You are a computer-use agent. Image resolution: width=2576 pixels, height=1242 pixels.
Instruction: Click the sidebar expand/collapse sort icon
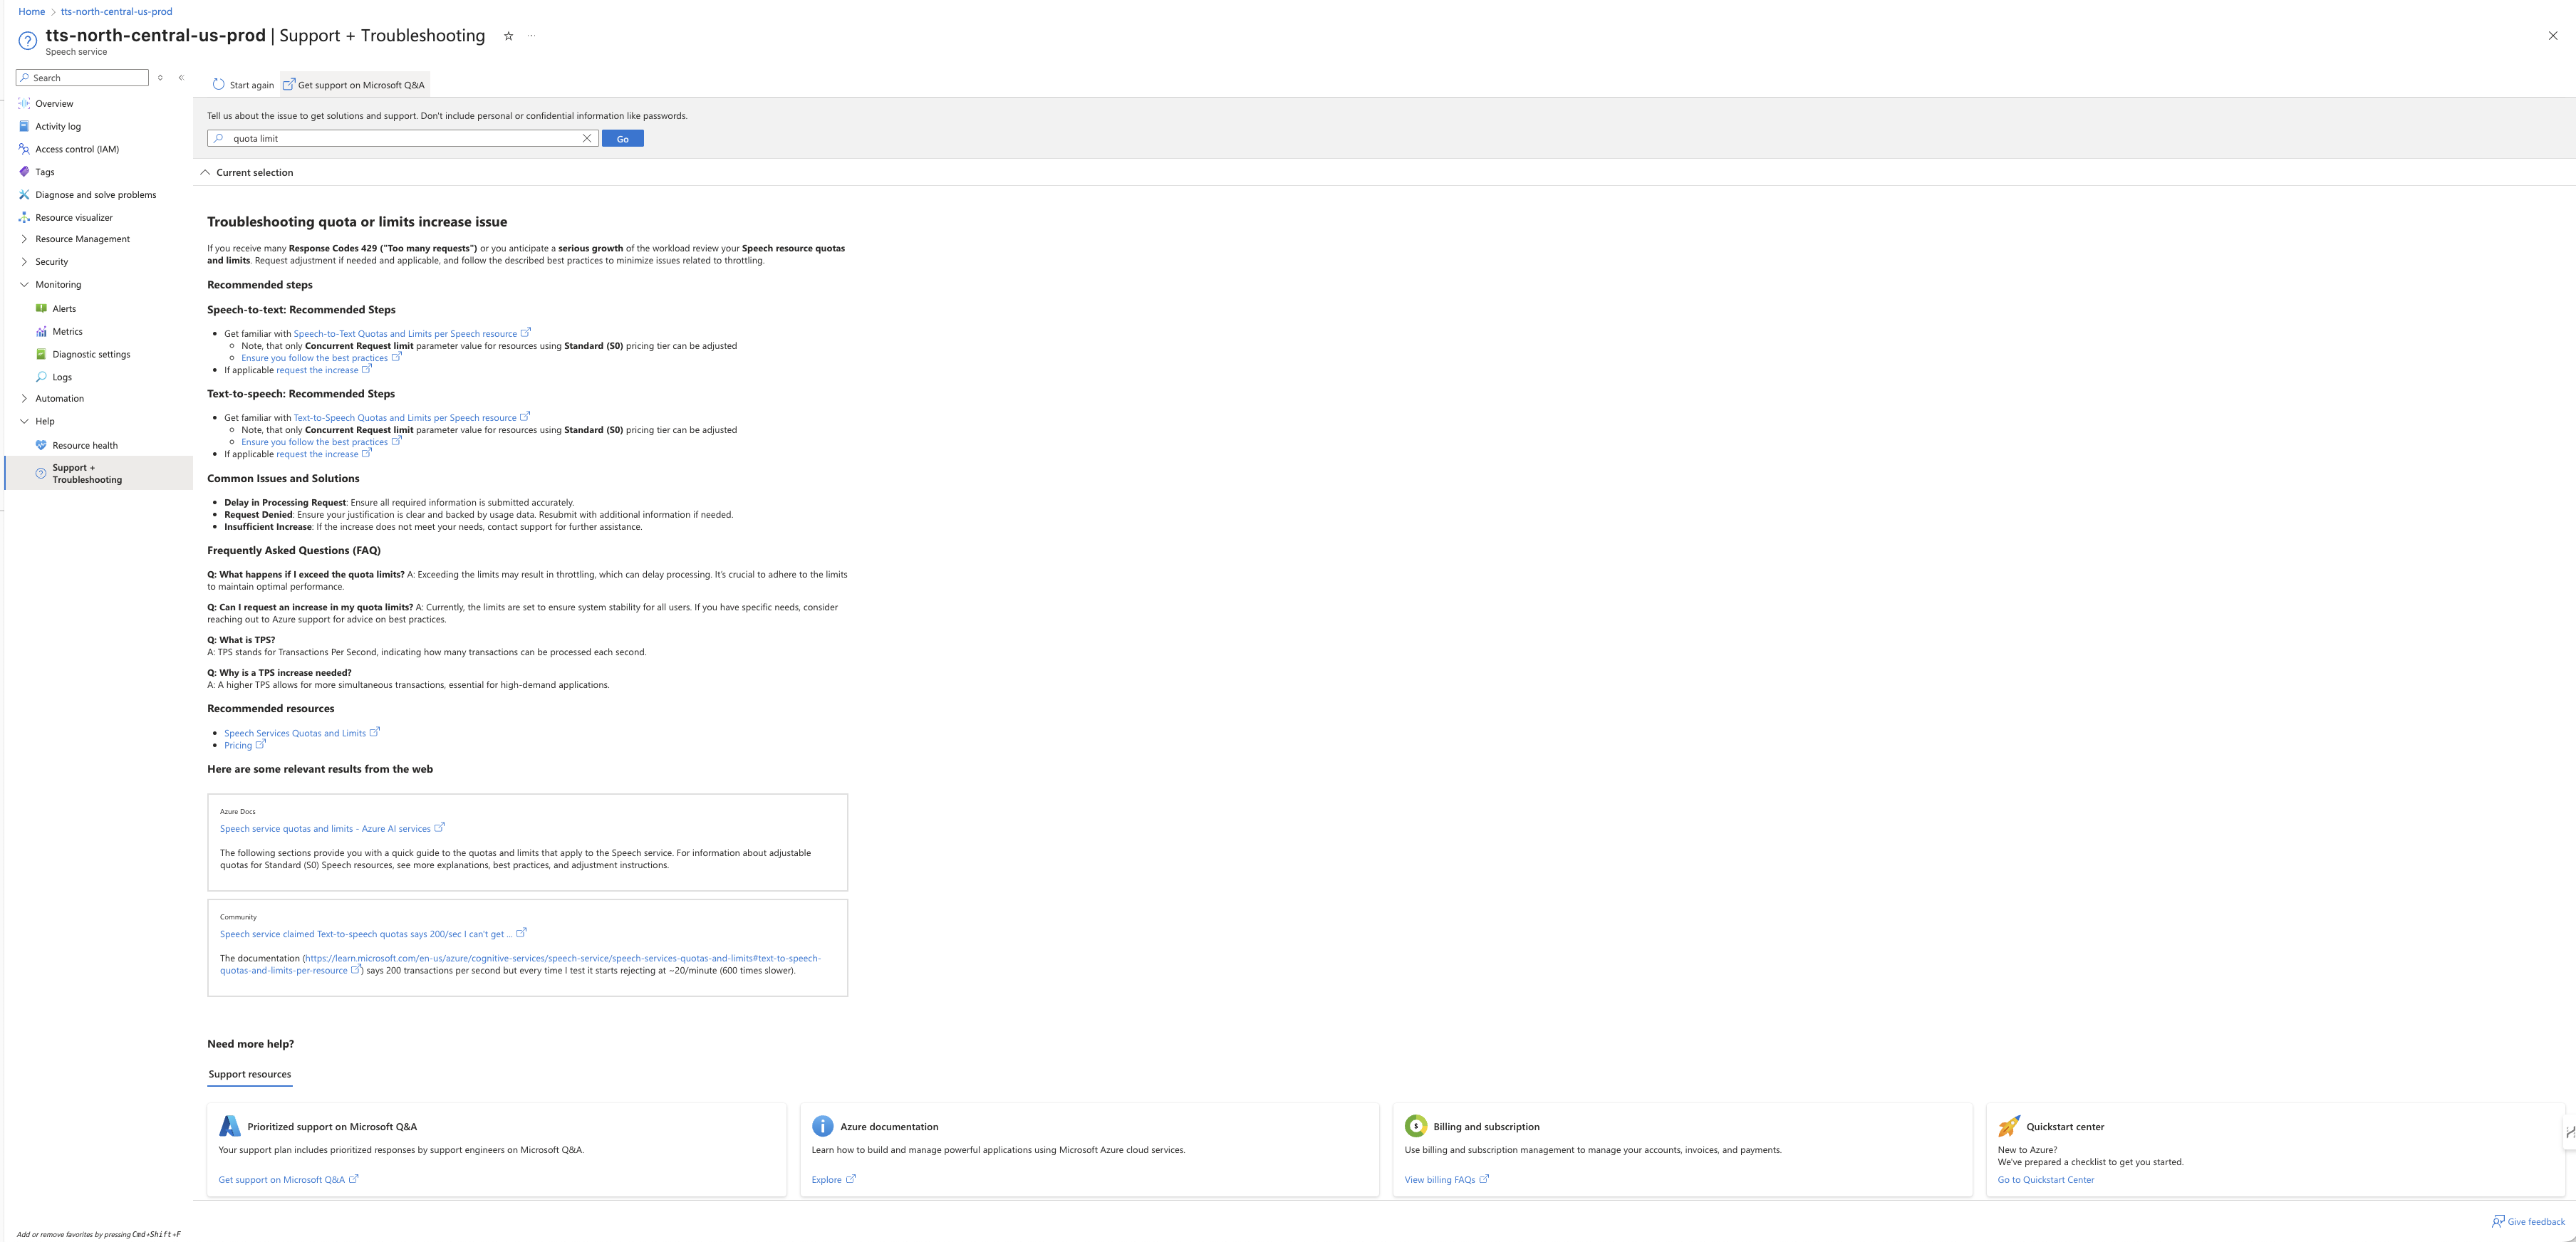pyautogui.click(x=160, y=77)
